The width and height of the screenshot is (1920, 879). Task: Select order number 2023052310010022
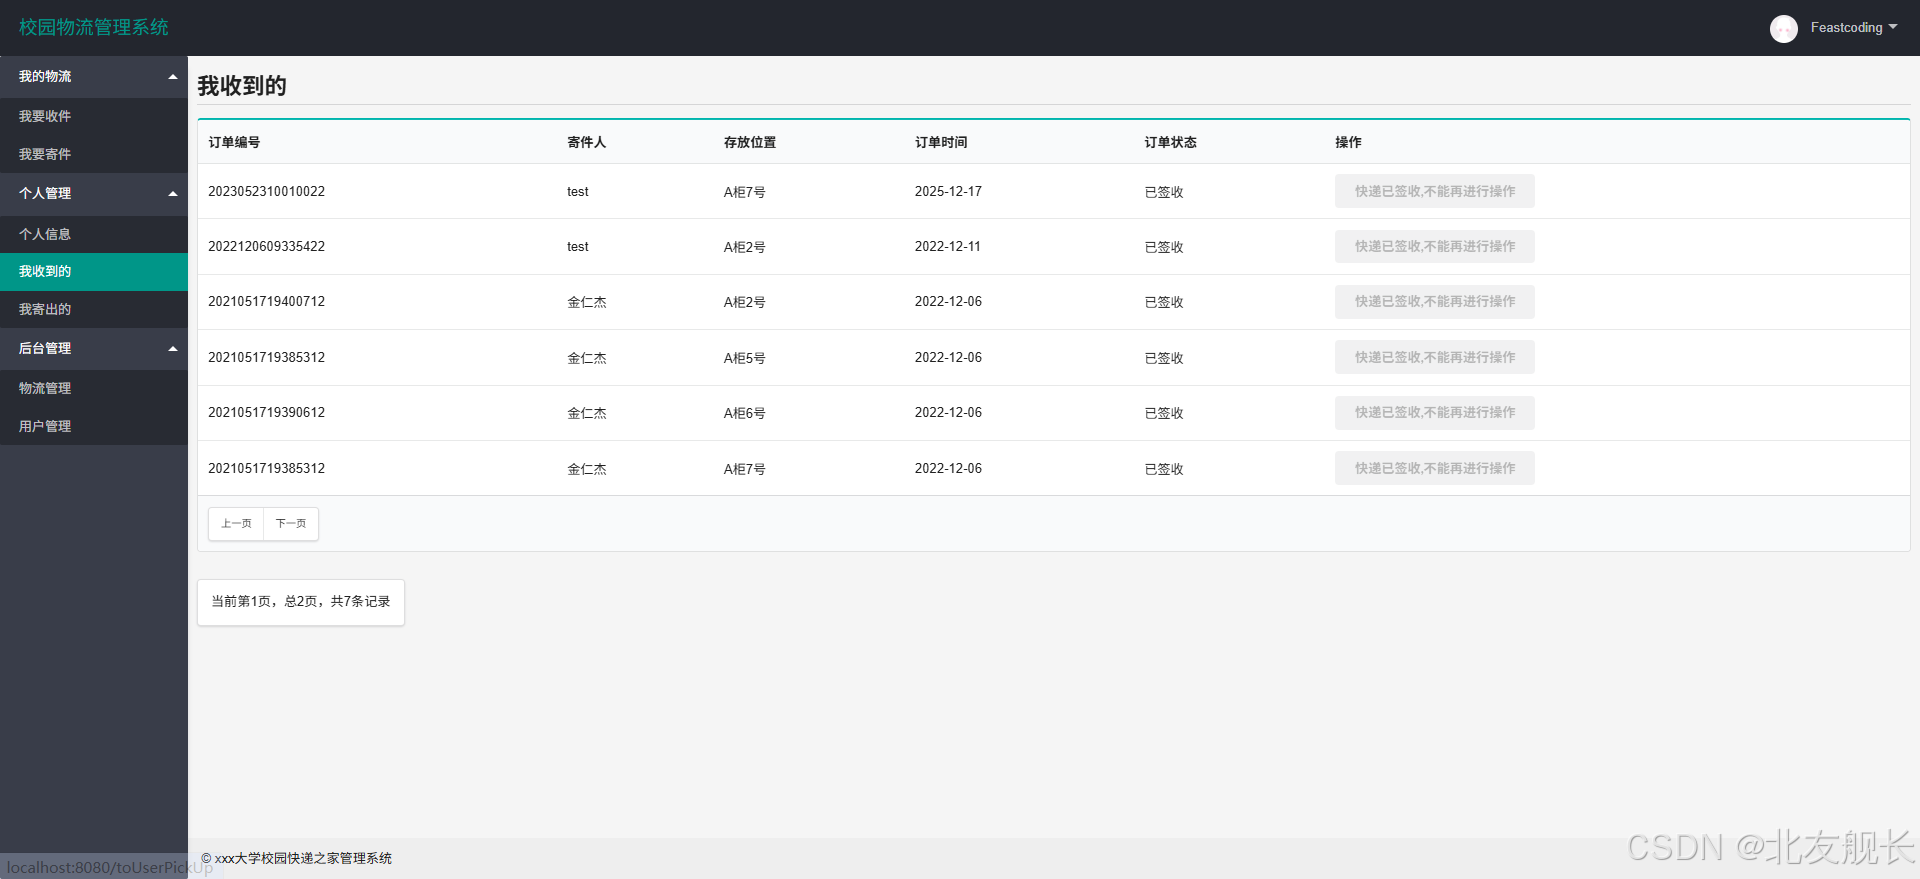click(x=266, y=192)
